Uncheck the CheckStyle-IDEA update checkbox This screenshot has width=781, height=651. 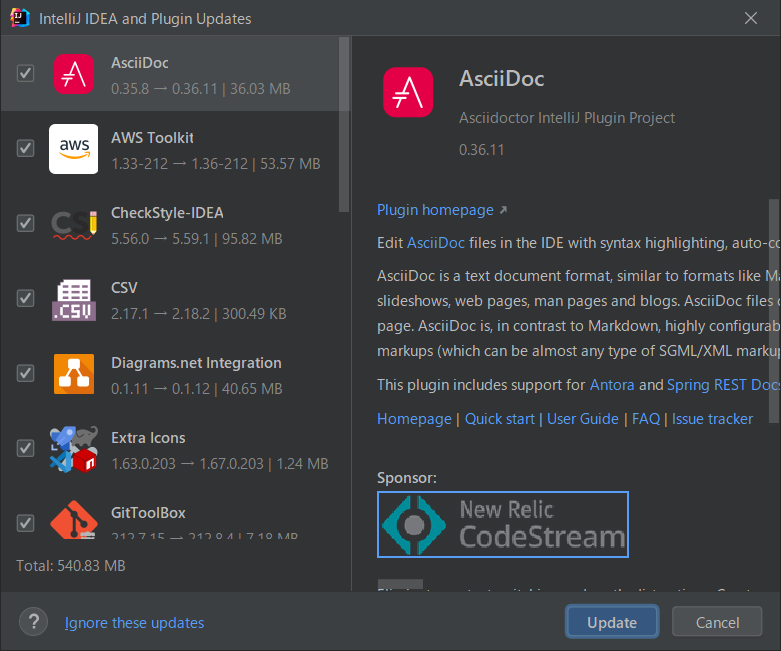[25, 223]
